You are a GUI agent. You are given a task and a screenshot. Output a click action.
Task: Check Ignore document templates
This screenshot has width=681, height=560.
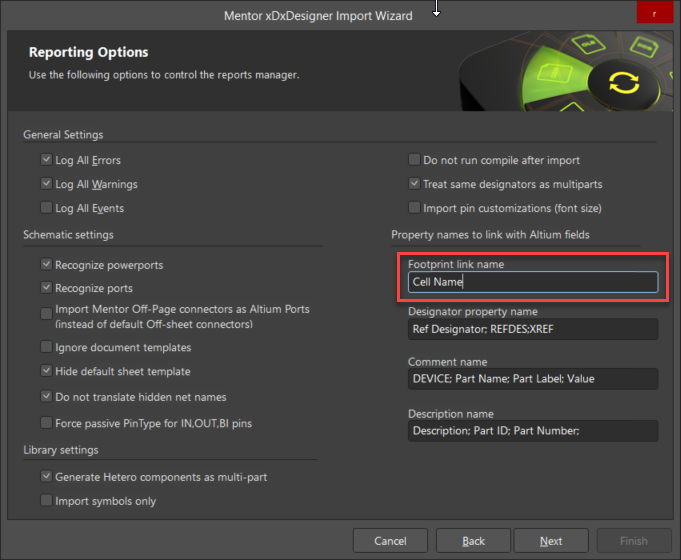click(46, 347)
